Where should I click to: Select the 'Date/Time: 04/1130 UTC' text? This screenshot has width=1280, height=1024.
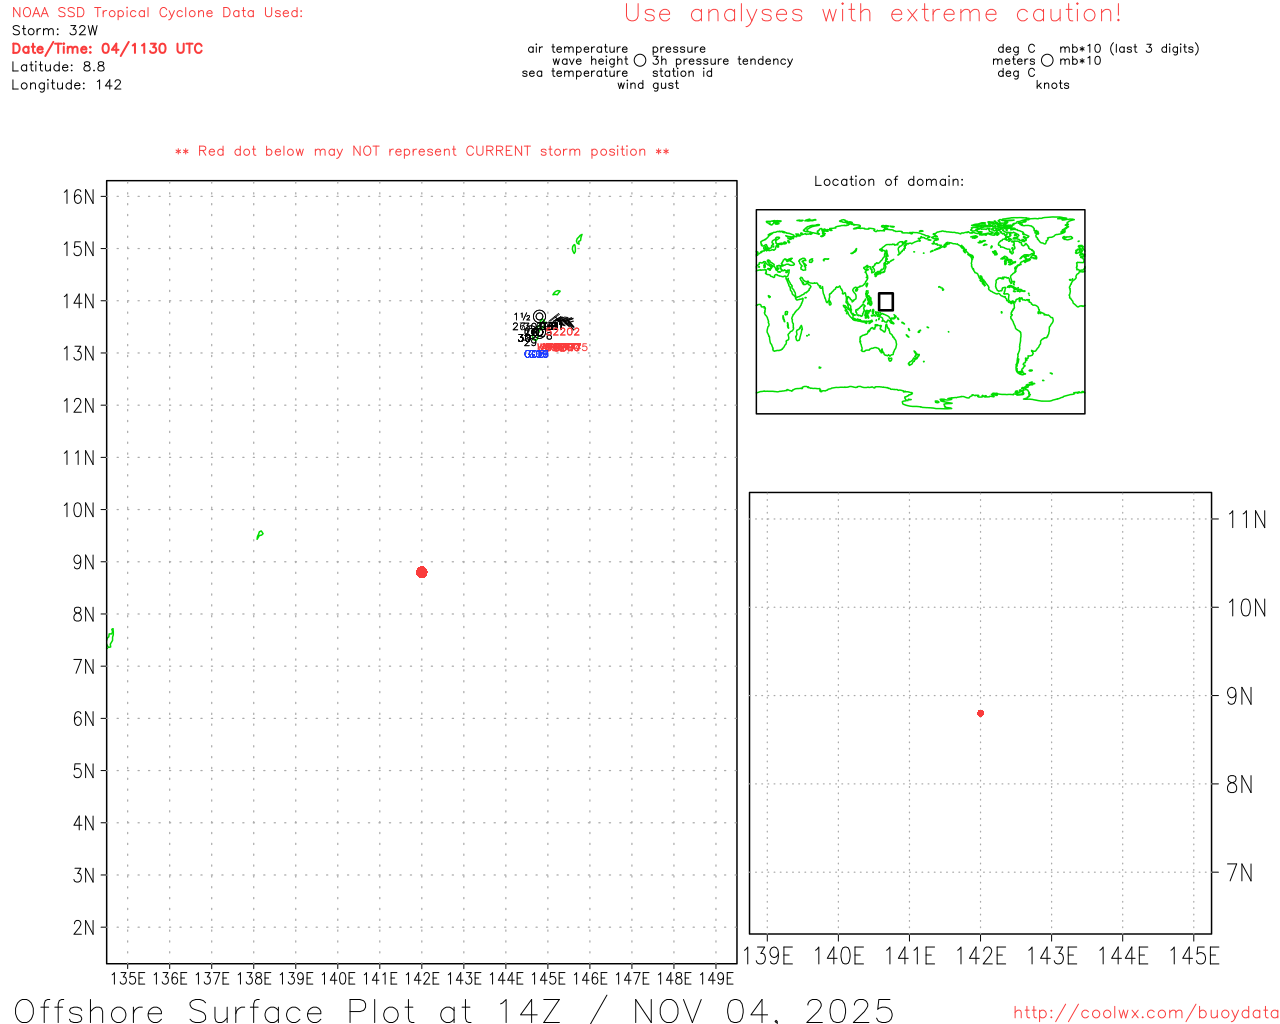pyautogui.click(x=107, y=49)
